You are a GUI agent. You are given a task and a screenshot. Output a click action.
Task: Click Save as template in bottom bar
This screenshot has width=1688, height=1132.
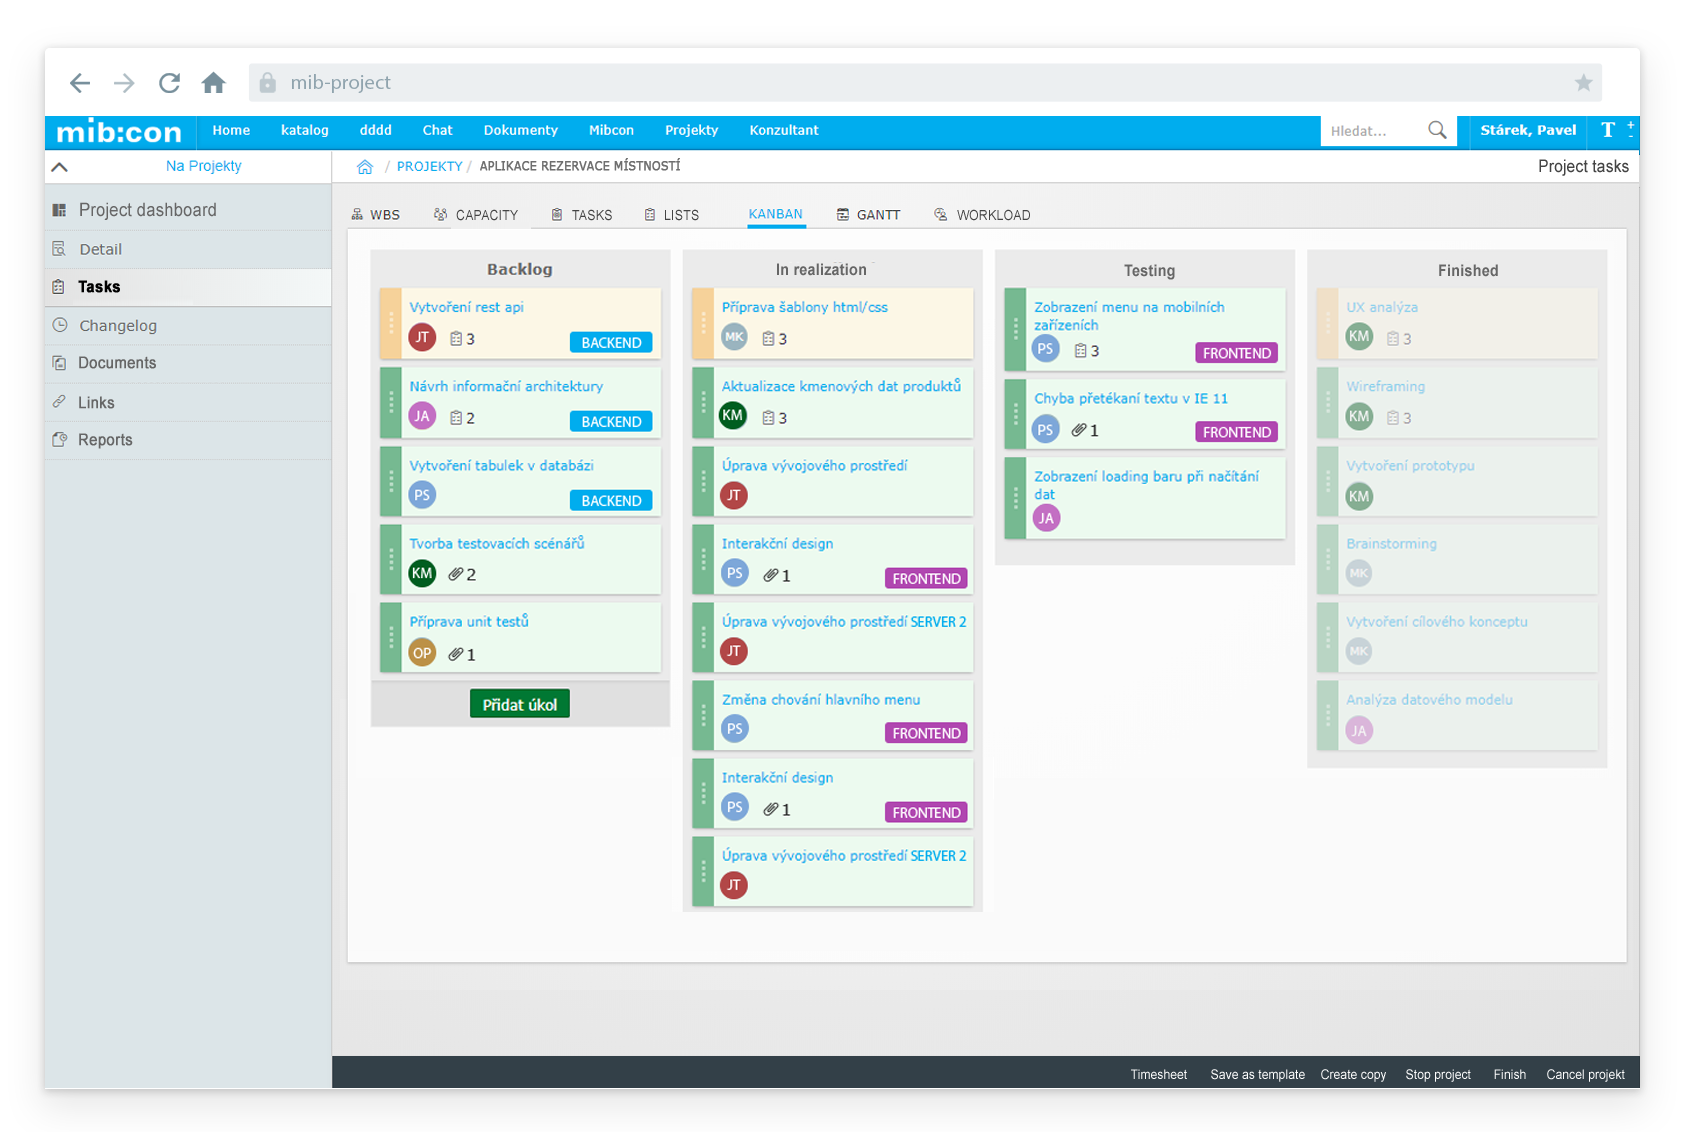pyautogui.click(x=1257, y=1075)
